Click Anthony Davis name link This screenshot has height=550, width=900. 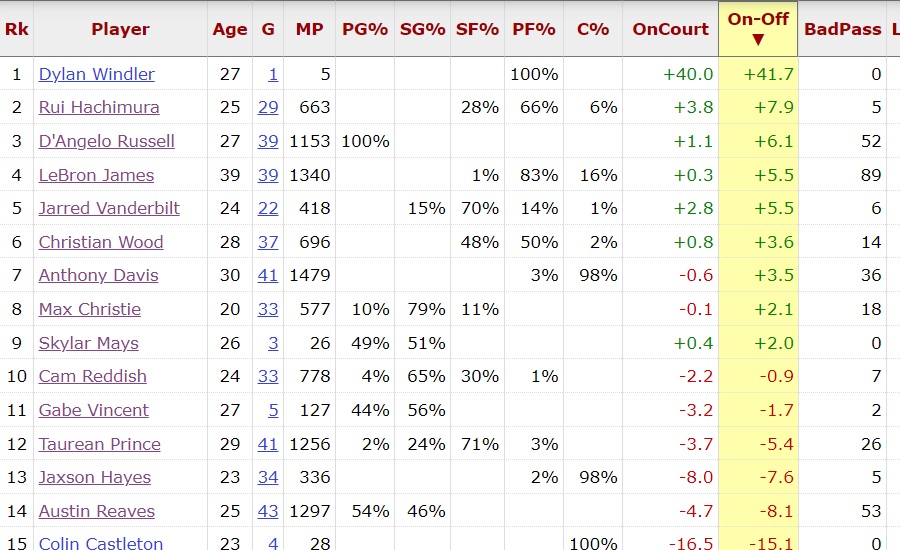click(x=98, y=275)
